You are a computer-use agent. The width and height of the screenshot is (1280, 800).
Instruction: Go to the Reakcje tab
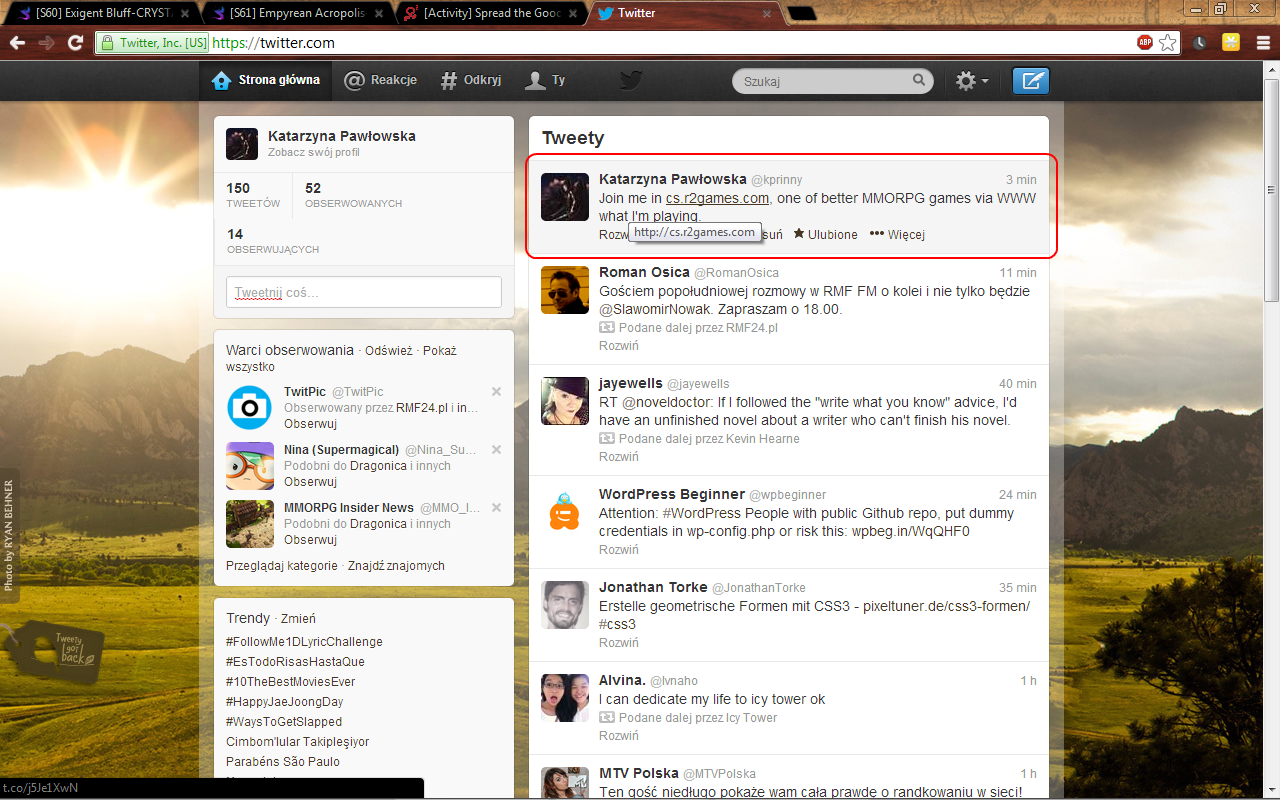click(380, 80)
